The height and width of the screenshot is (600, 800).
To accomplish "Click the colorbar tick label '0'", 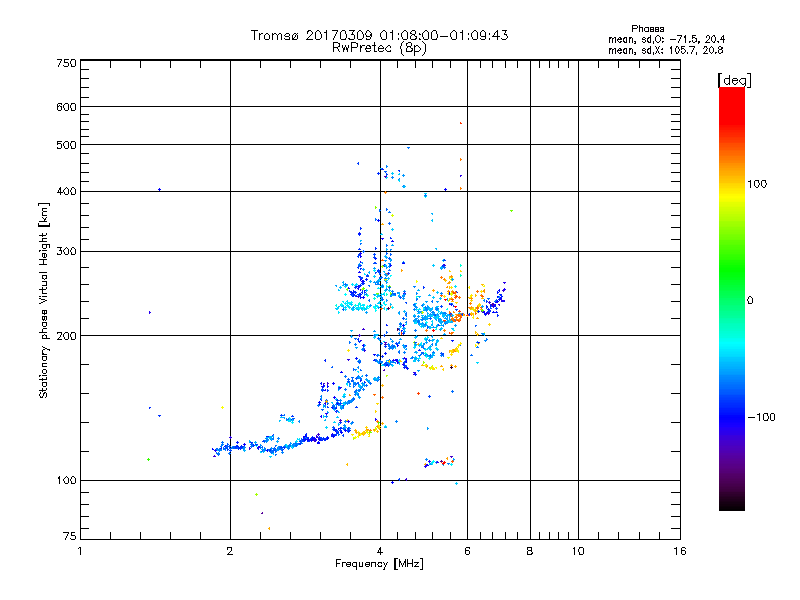I will (750, 300).
